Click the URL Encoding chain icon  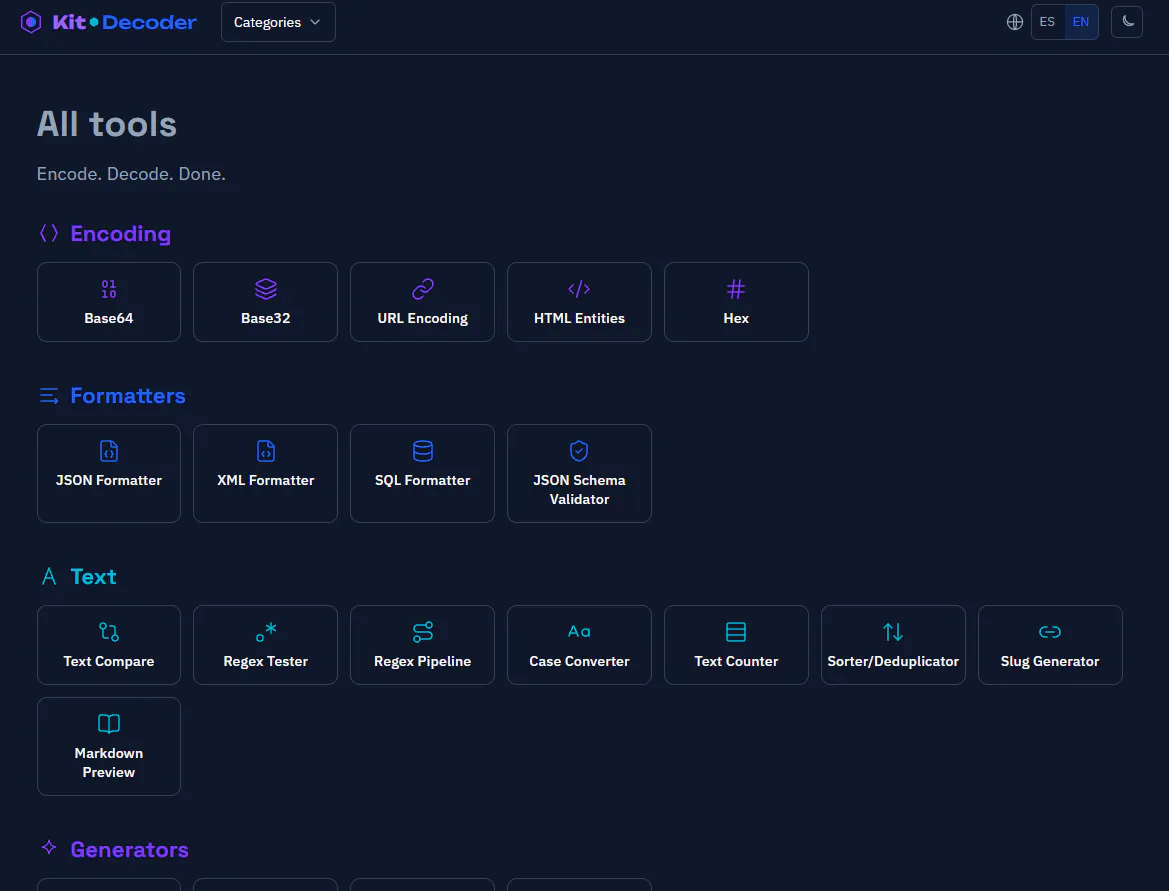point(423,289)
